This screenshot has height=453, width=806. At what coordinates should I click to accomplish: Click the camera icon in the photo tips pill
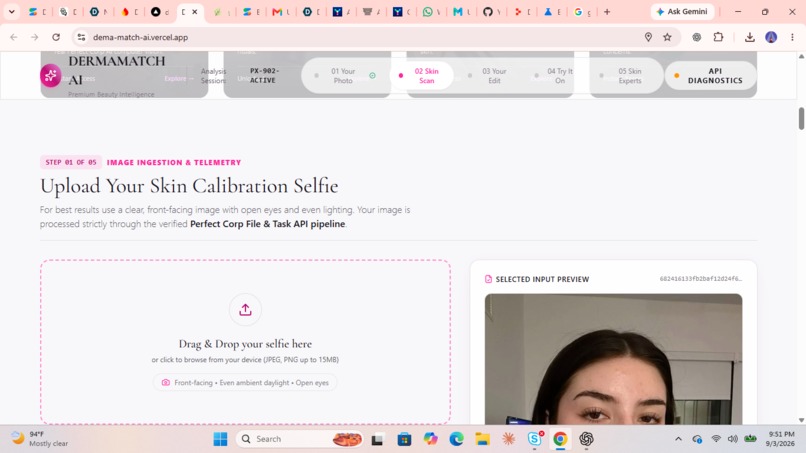pos(166,383)
